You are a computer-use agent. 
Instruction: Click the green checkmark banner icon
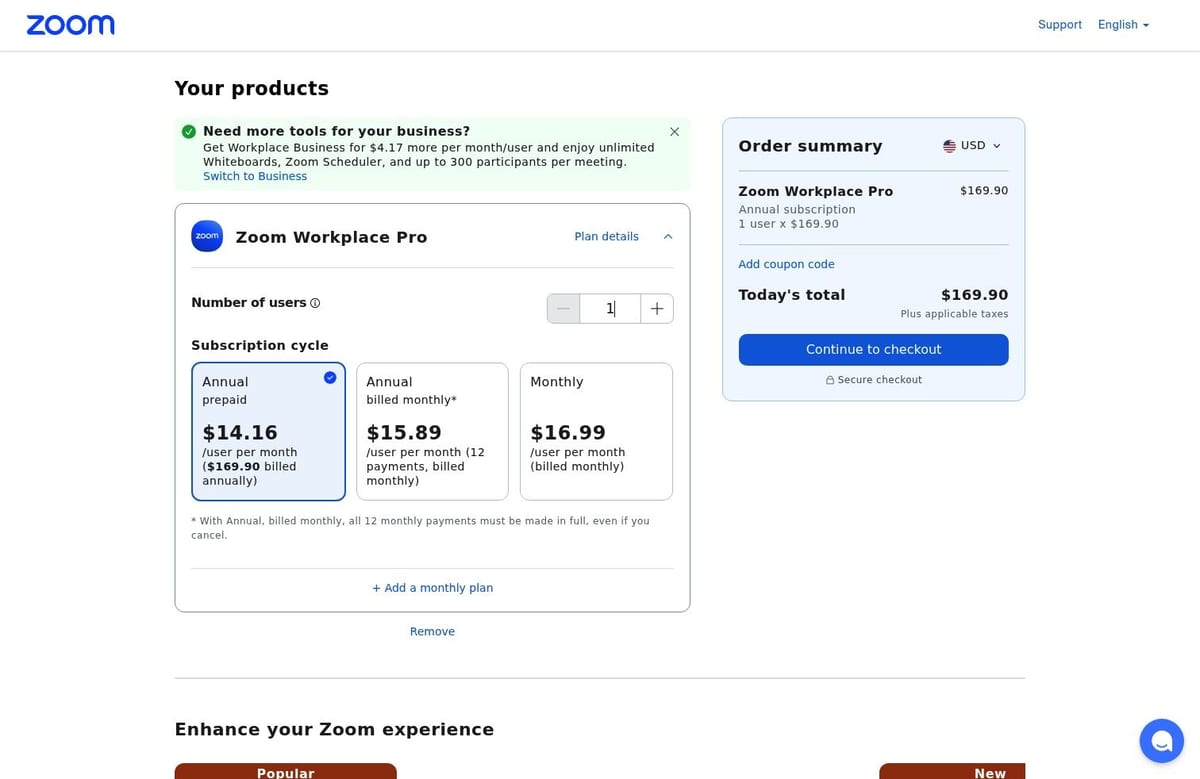tap(189, 131)
